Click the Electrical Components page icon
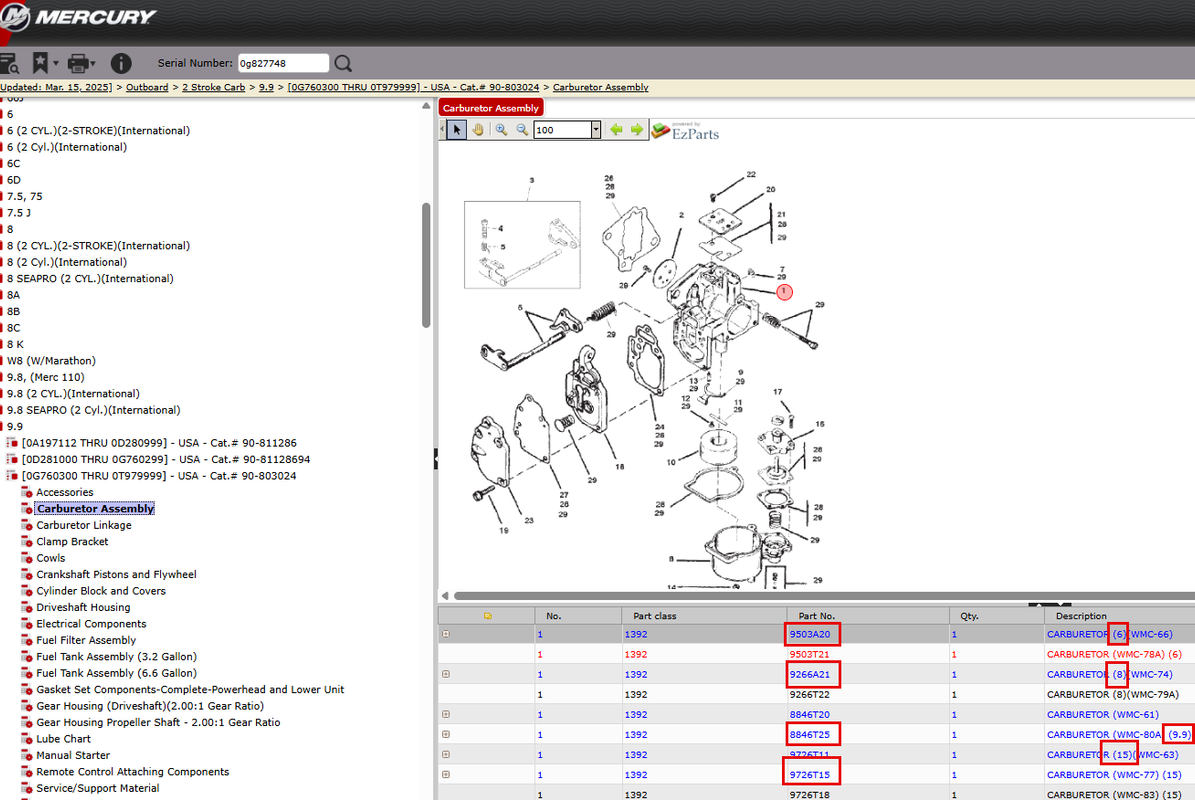 pos(27,624)
